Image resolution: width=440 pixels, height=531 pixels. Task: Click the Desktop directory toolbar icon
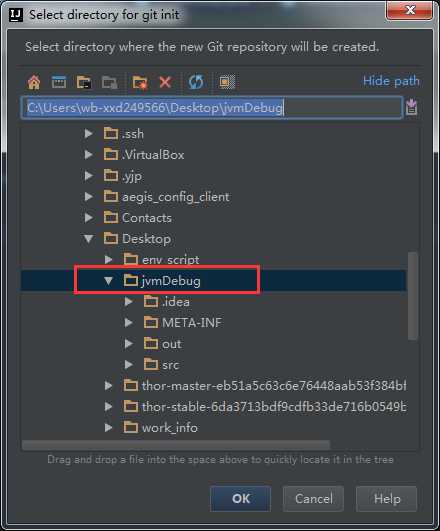pyautogui.click(x=59, y=82)
